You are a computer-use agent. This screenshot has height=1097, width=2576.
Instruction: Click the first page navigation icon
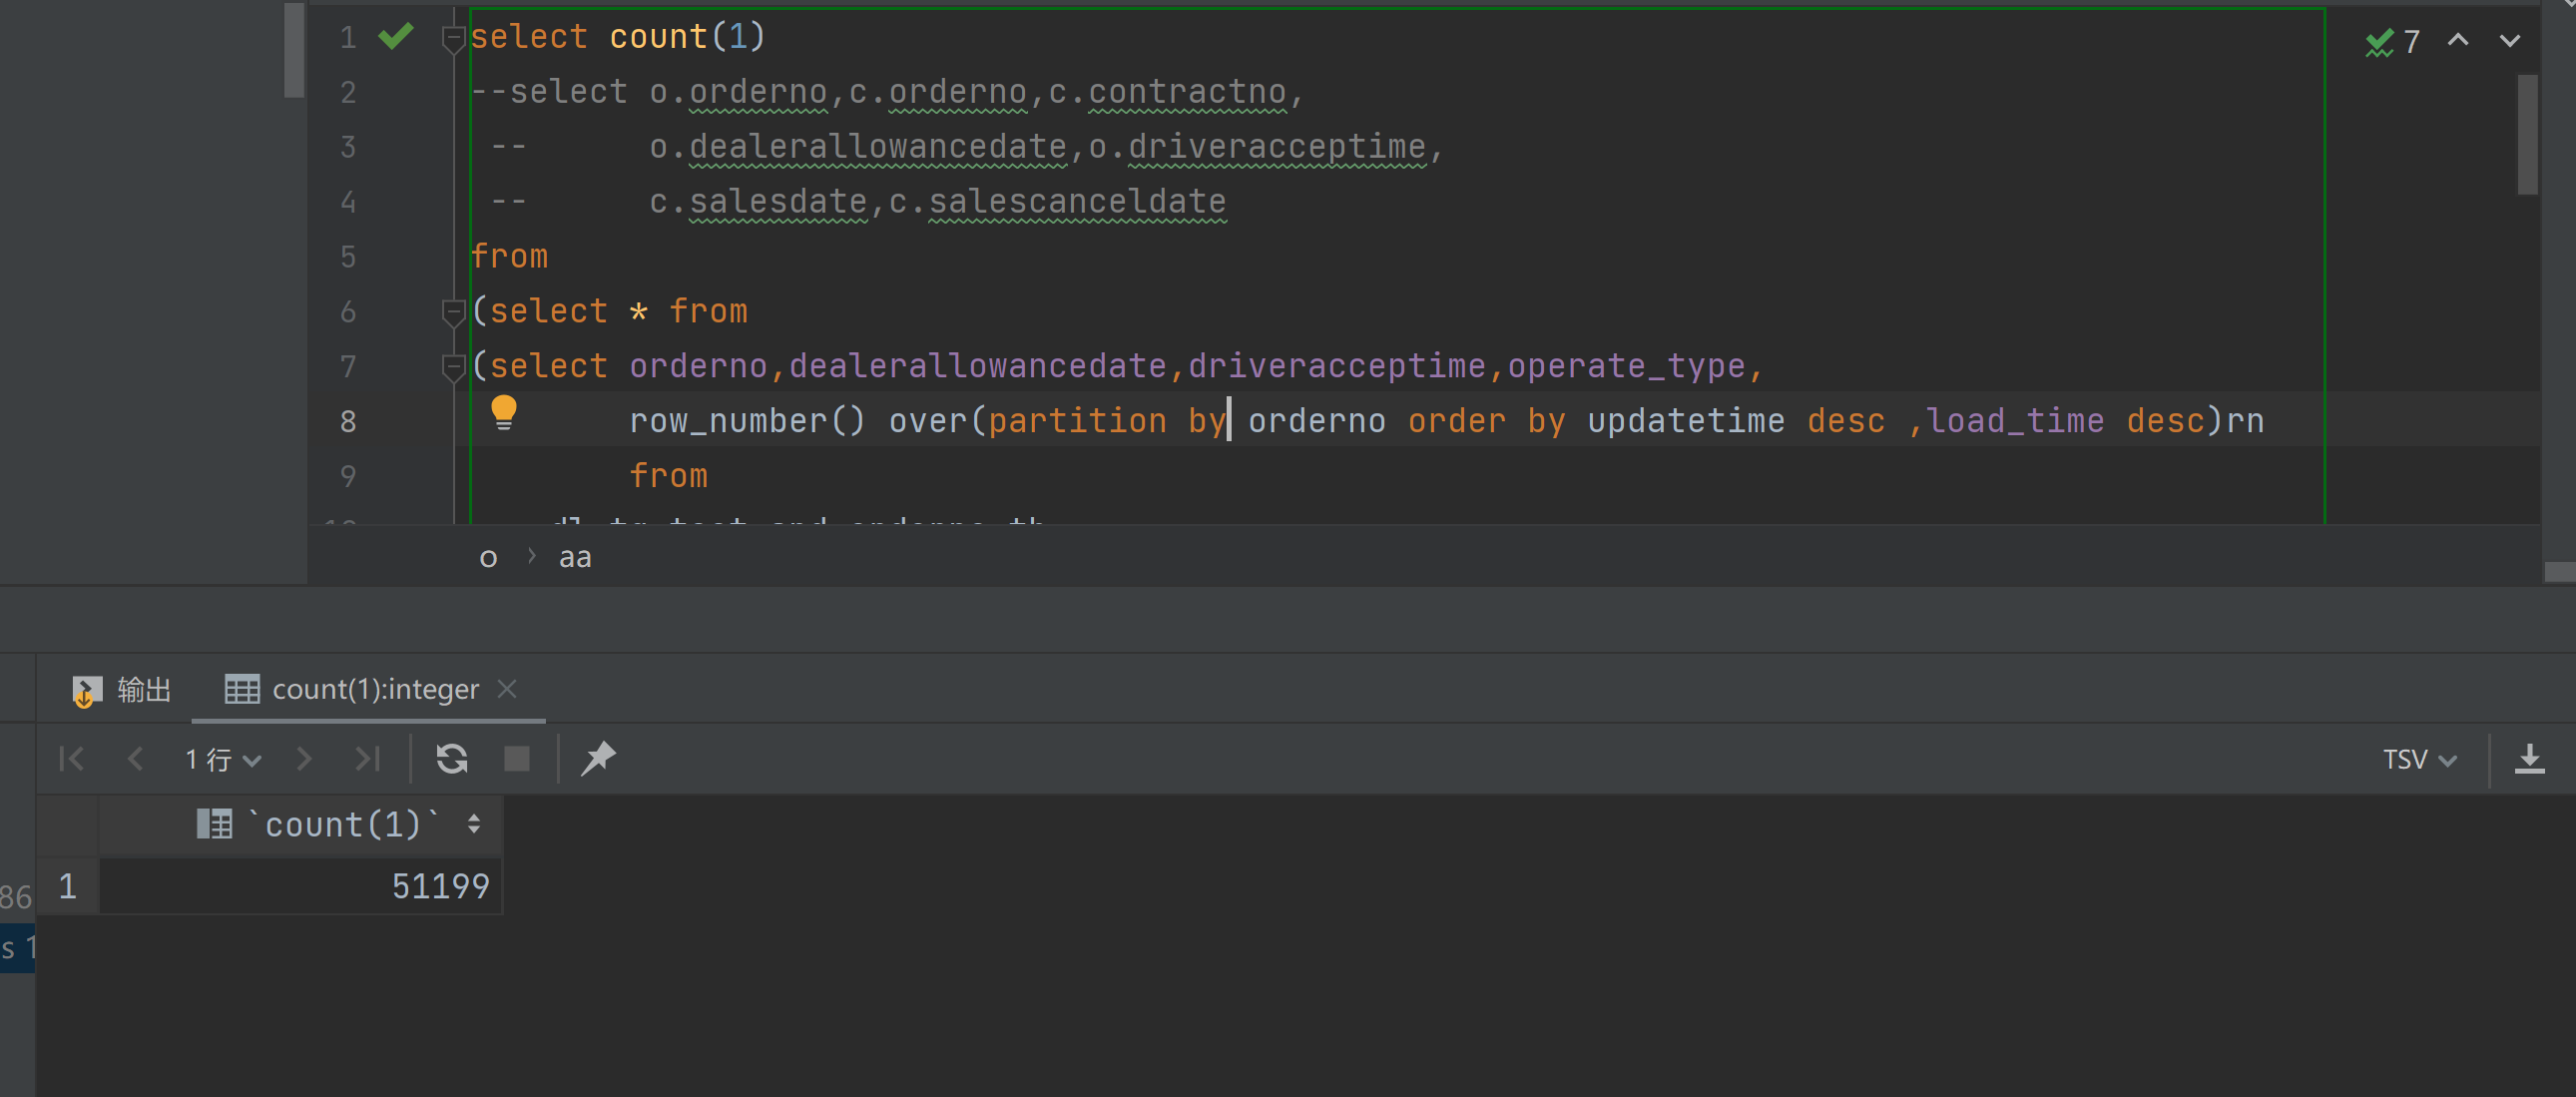(x=72, y=759)
